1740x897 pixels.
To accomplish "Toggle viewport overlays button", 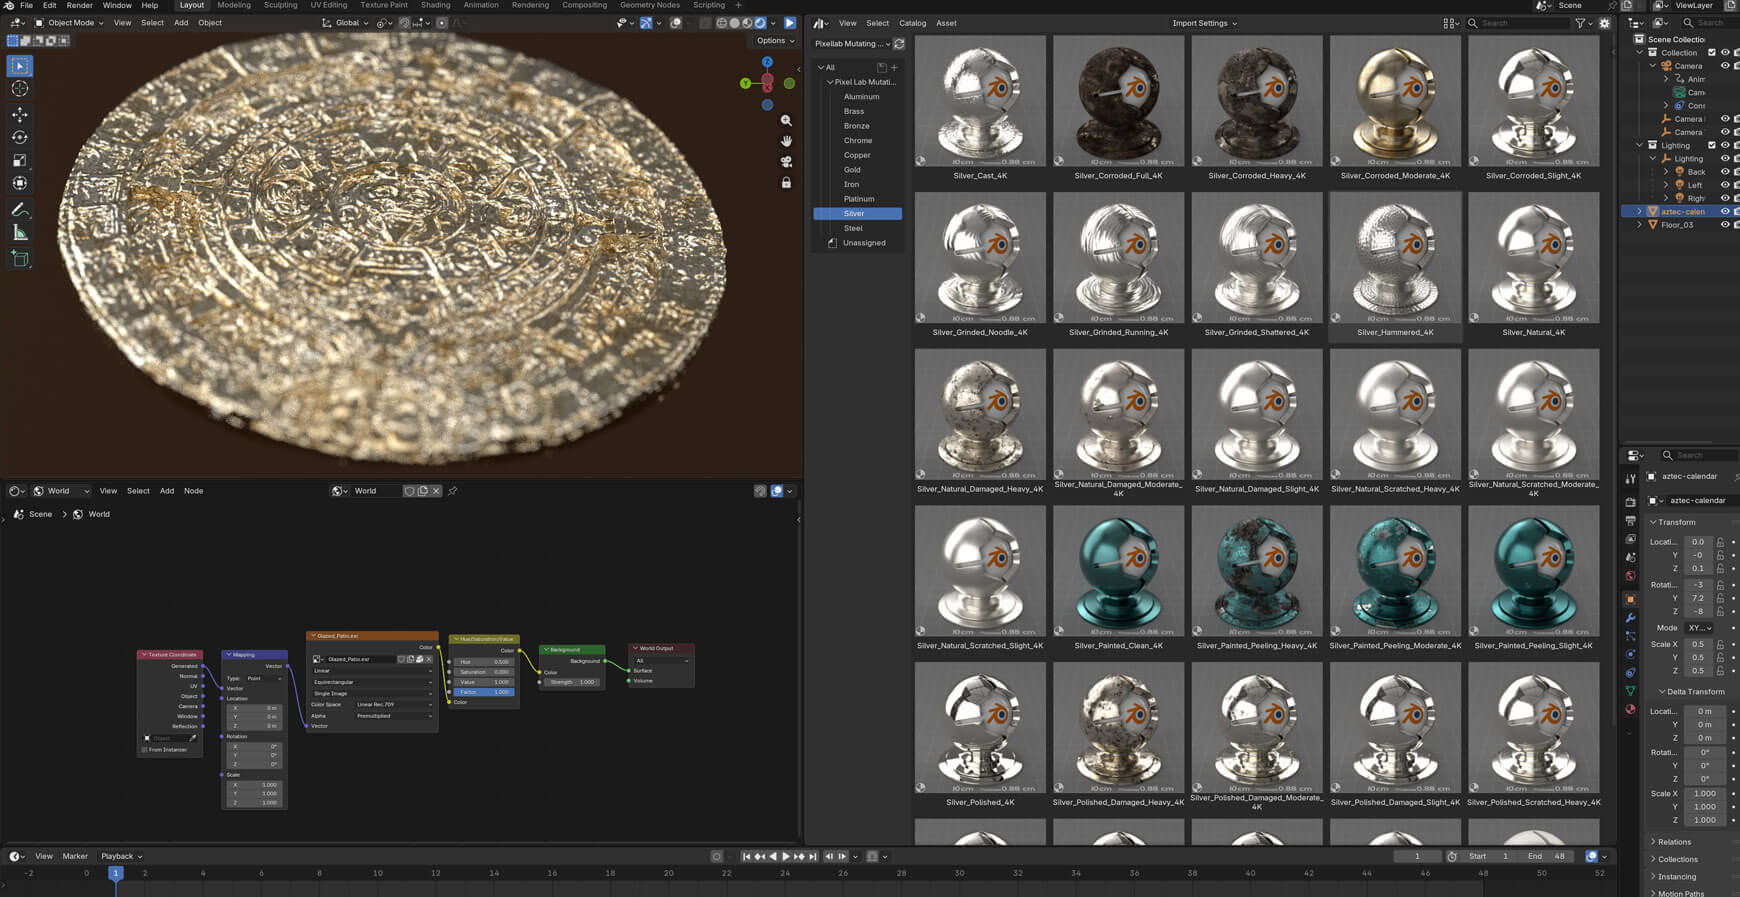I will coord(677,23).
